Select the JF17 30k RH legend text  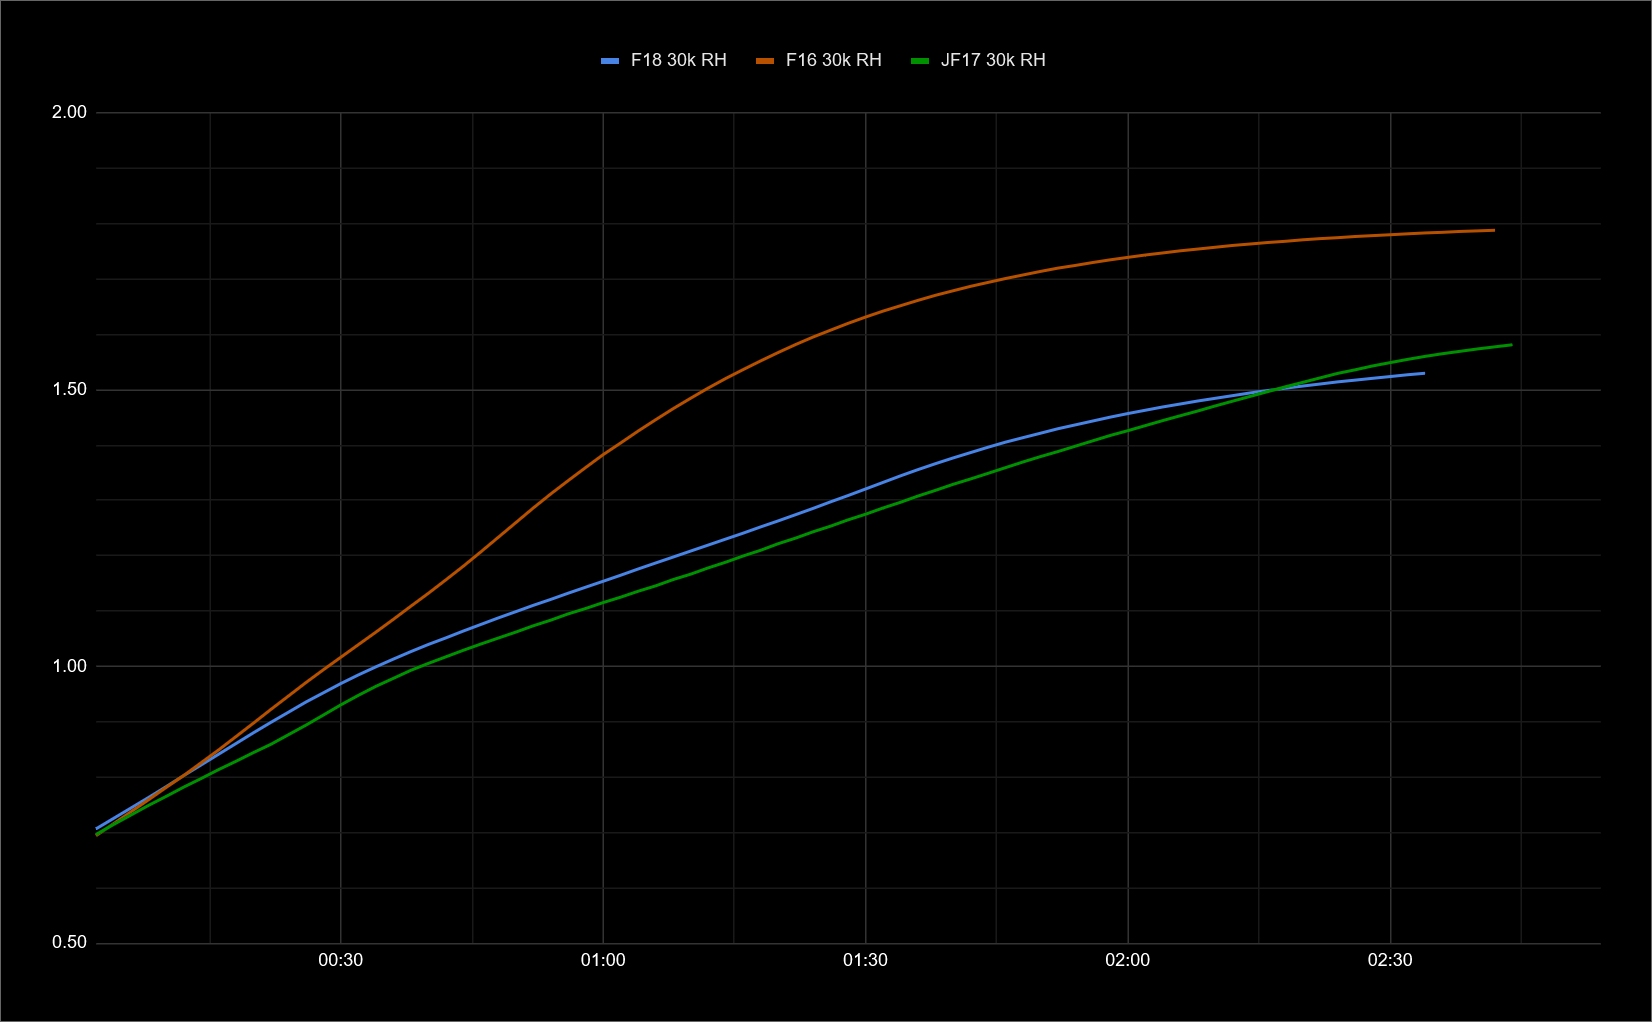[x=992, y=60]
